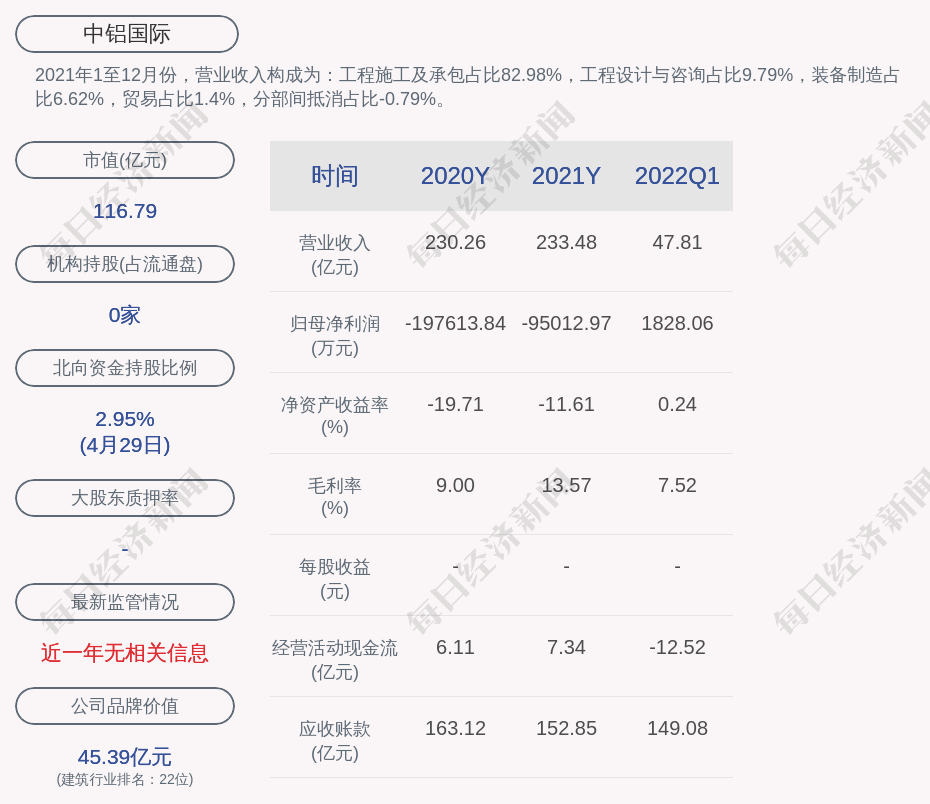930x804 pixels.
Task: Open the 北向资金持股比例 label pill
Action: (x=125, y=368)
